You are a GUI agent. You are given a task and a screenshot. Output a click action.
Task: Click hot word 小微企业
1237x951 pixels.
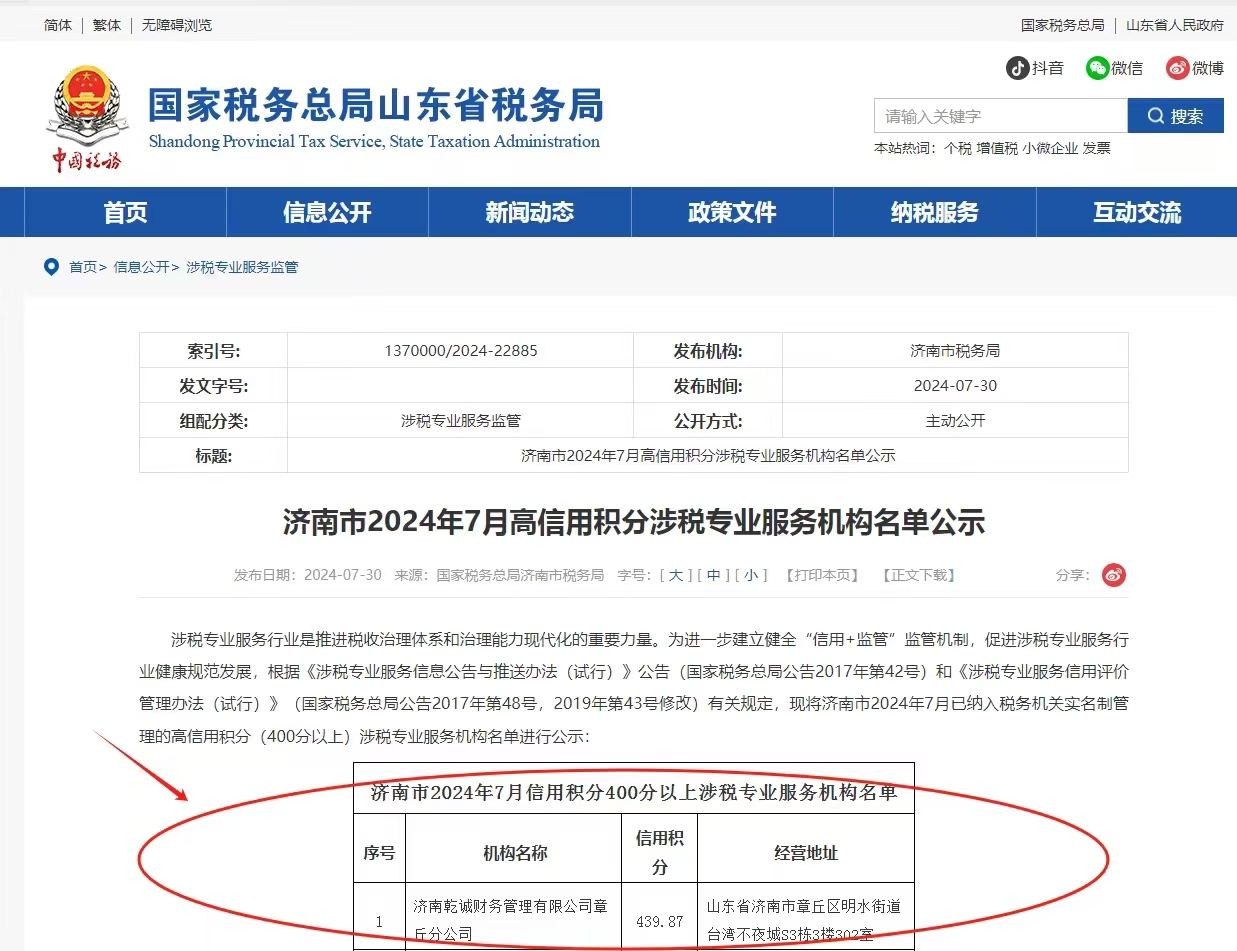coord(1050,148)
